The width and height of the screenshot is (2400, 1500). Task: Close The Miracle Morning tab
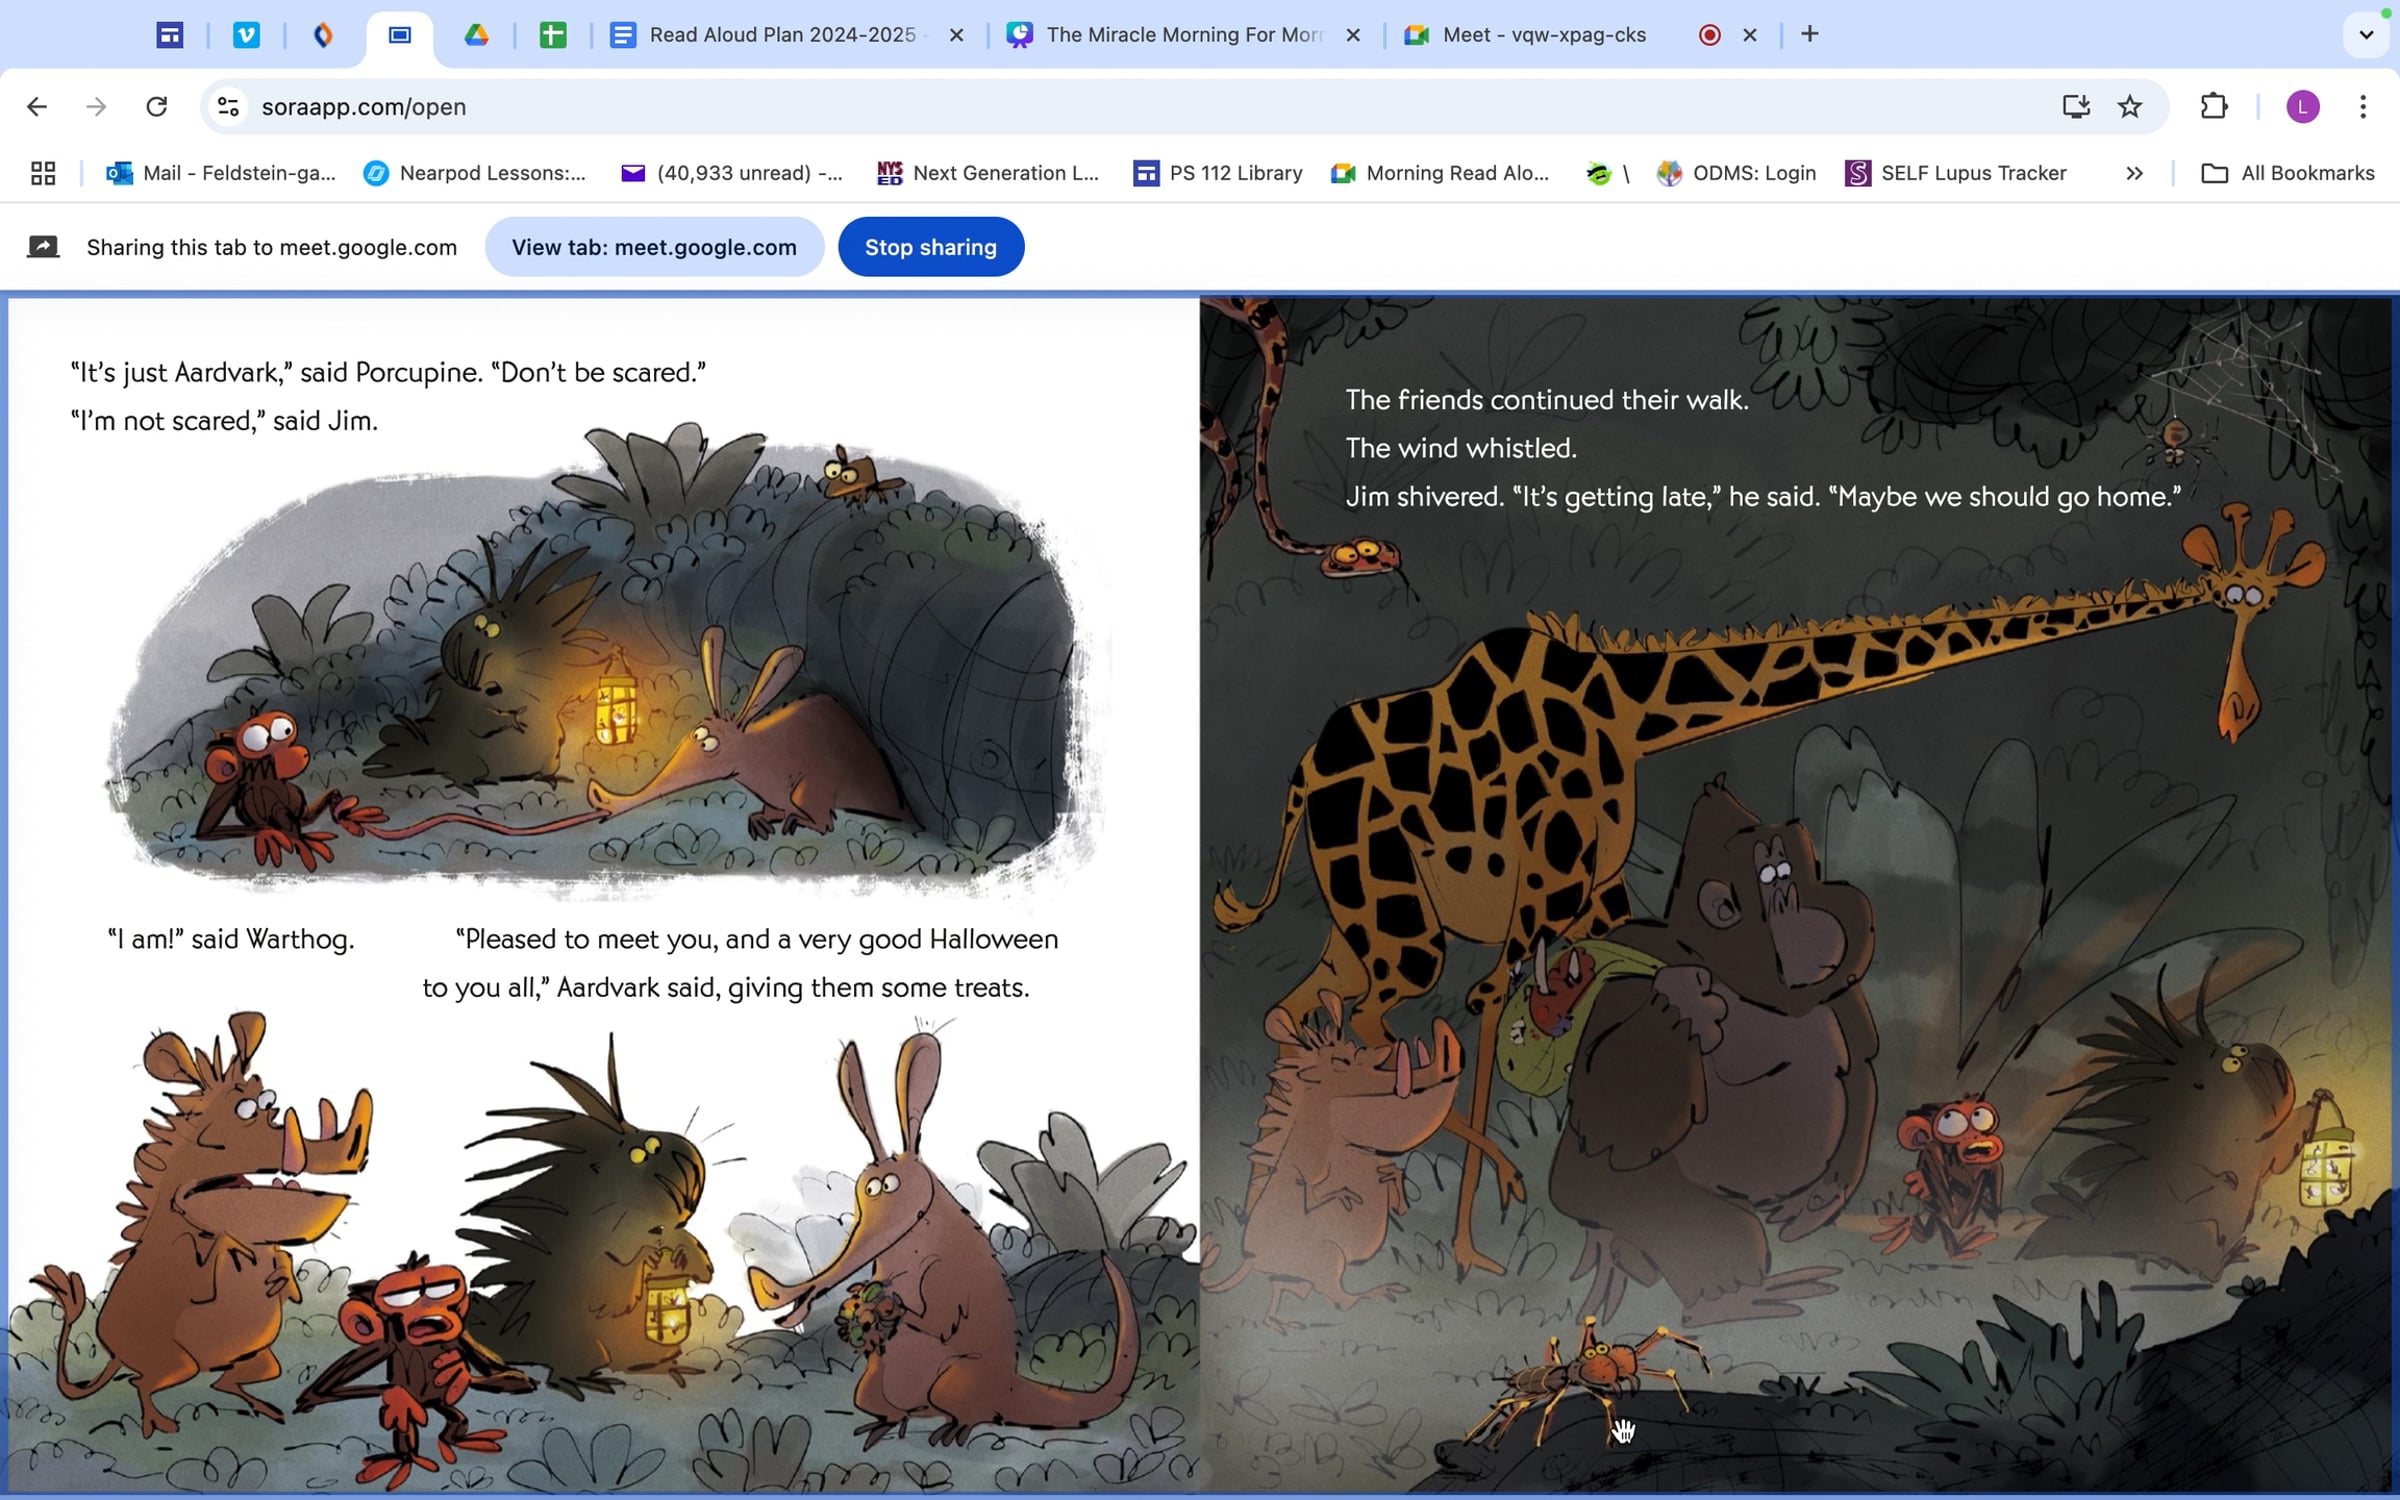pyautogui.click(x=1353, y=35)
